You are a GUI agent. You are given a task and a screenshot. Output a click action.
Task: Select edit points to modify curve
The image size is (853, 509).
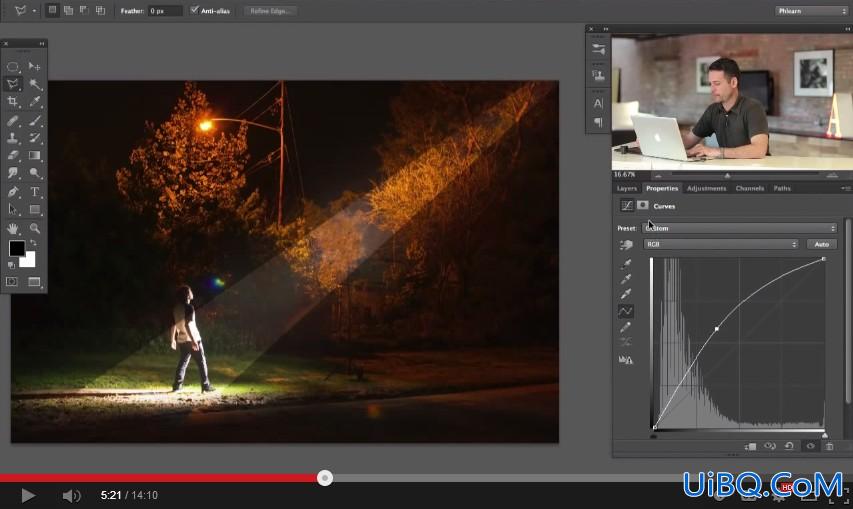pos(626,312)
